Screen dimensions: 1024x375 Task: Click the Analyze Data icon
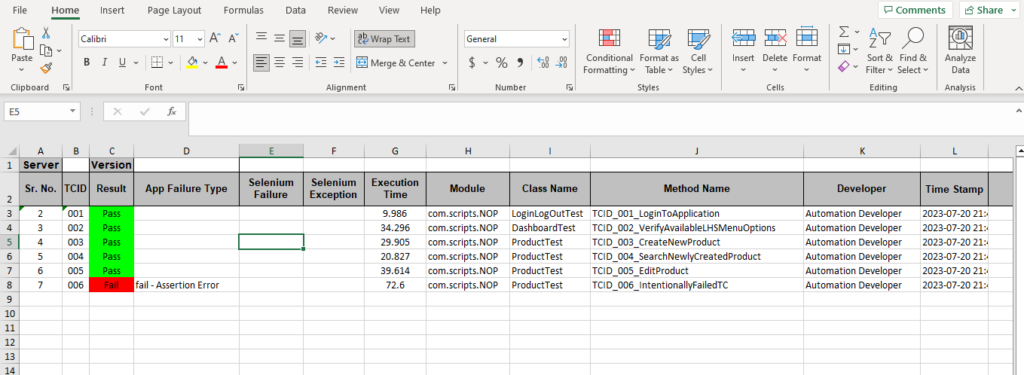pos(960,38)
